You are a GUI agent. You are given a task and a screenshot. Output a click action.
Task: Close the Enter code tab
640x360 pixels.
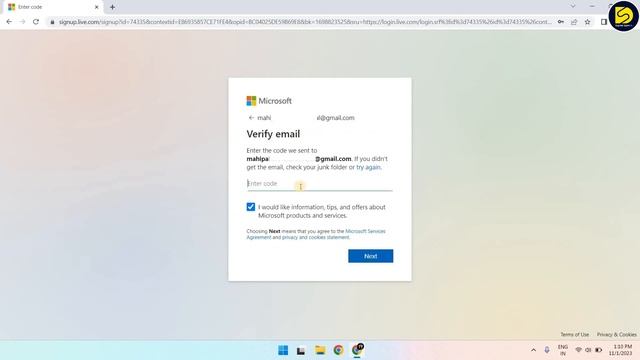coord(97,7)
